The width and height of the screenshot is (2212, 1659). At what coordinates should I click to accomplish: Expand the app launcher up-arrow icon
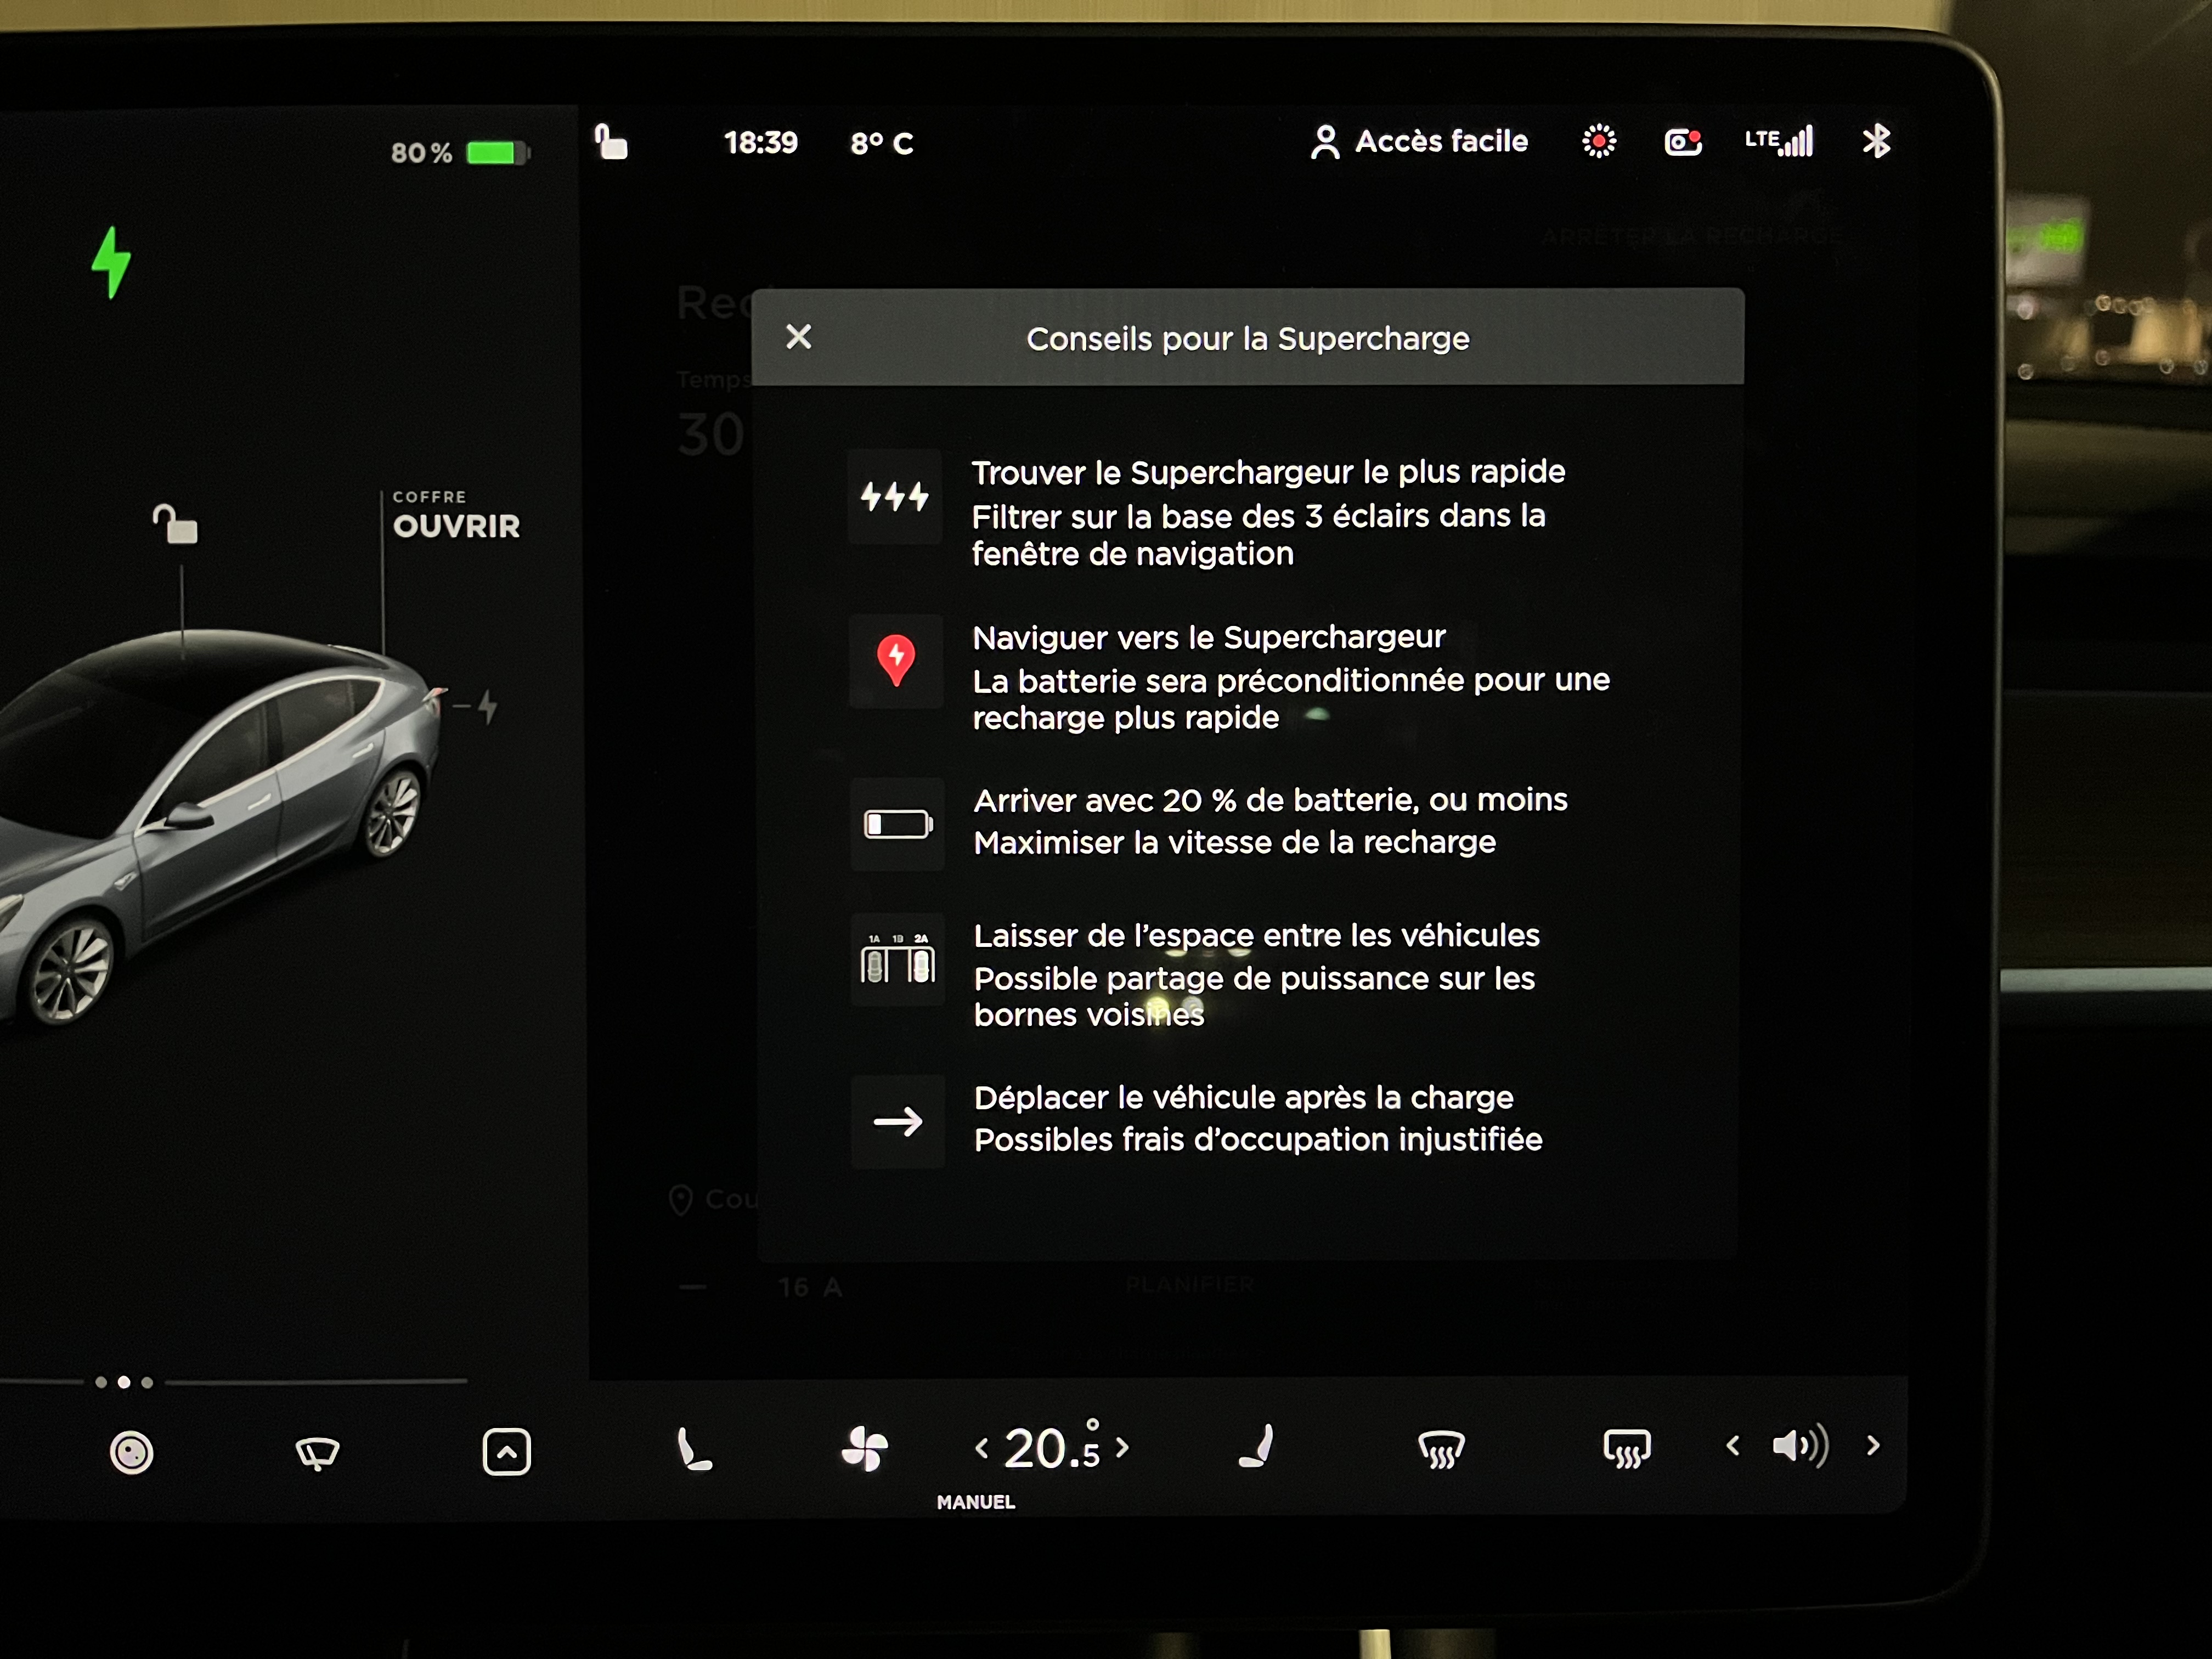coord(507,1452)
